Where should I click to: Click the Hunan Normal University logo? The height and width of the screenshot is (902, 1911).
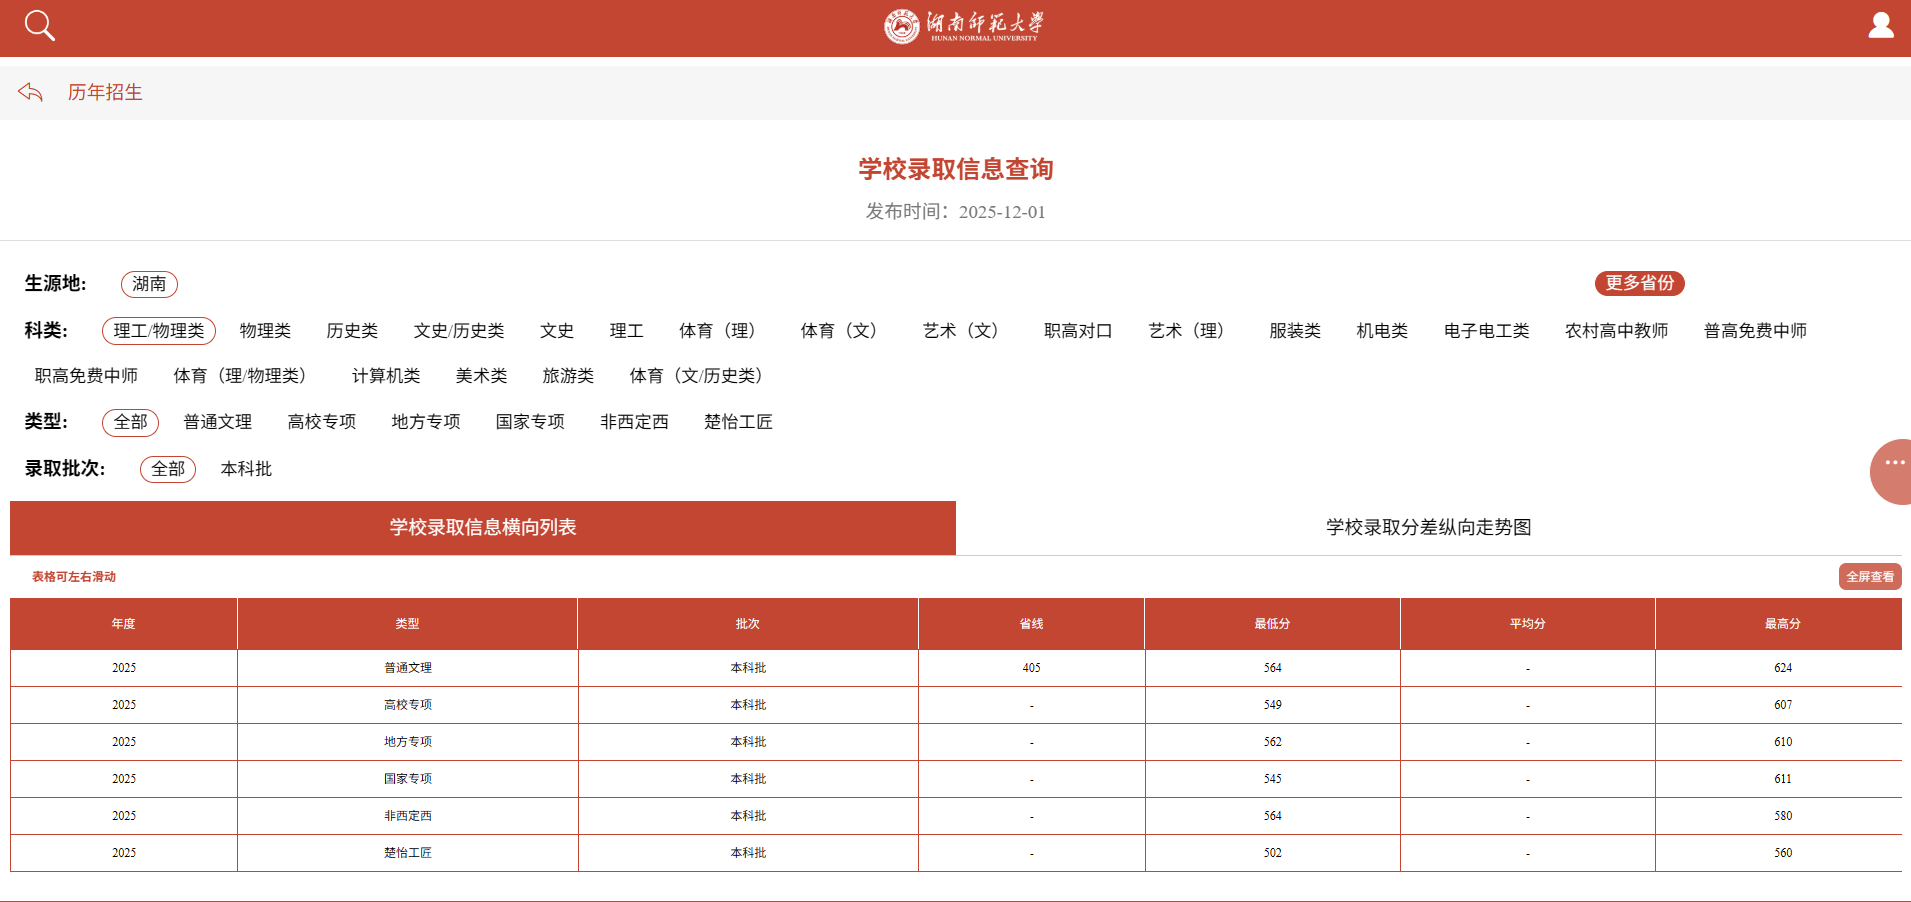(964, 26)
